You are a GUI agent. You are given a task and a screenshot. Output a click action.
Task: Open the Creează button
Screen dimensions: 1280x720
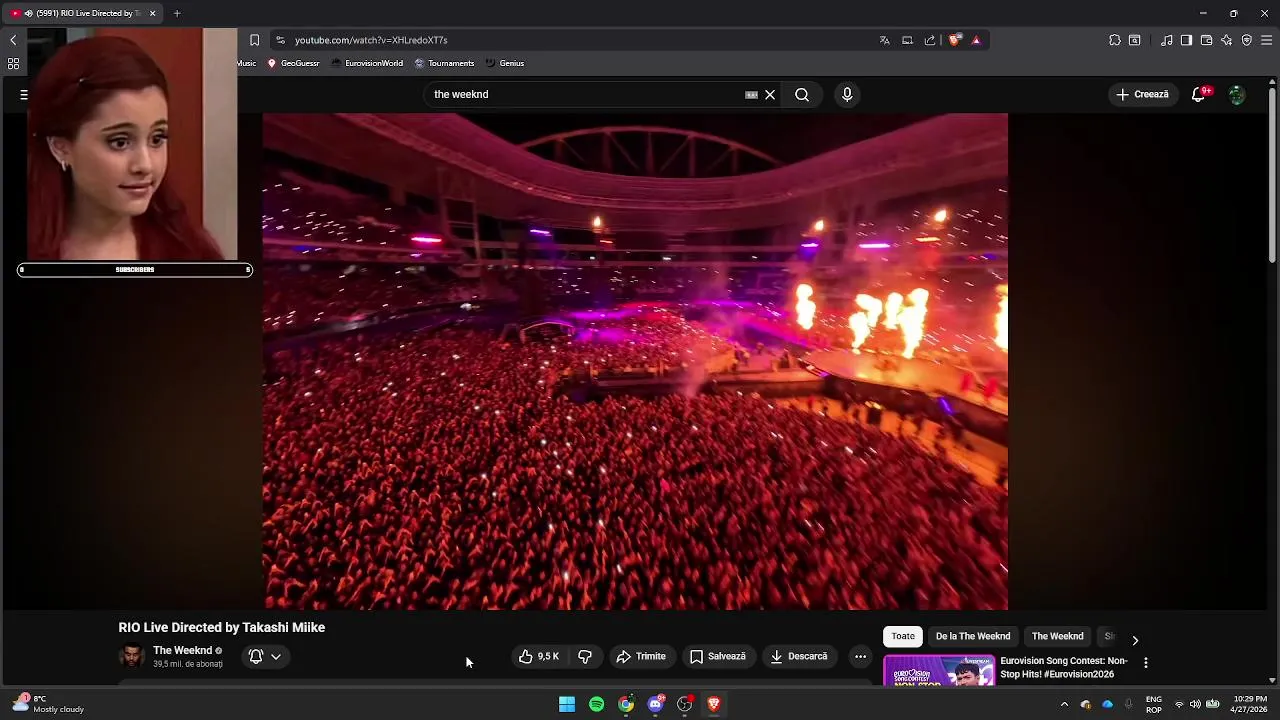(1142, 94)
